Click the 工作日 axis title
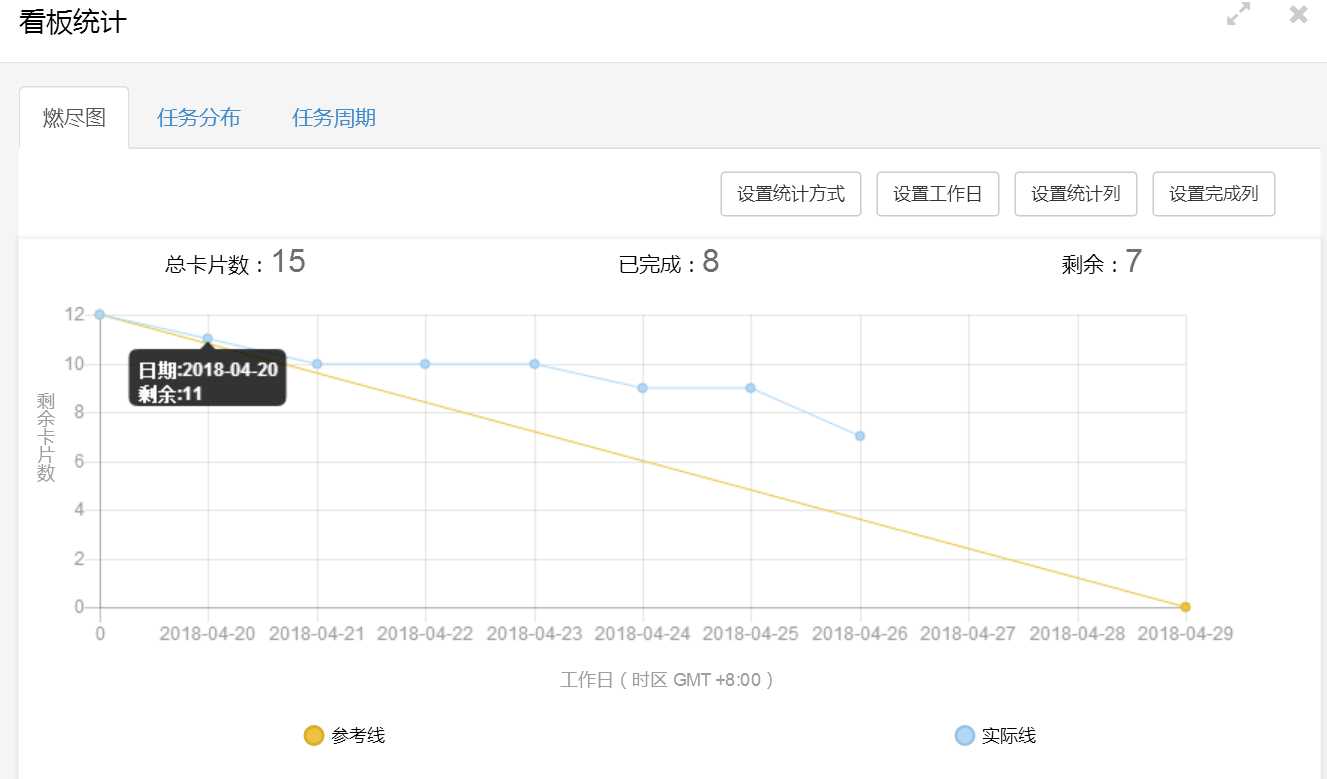Screen dimensions: 1327x779 tap(667, 680)
